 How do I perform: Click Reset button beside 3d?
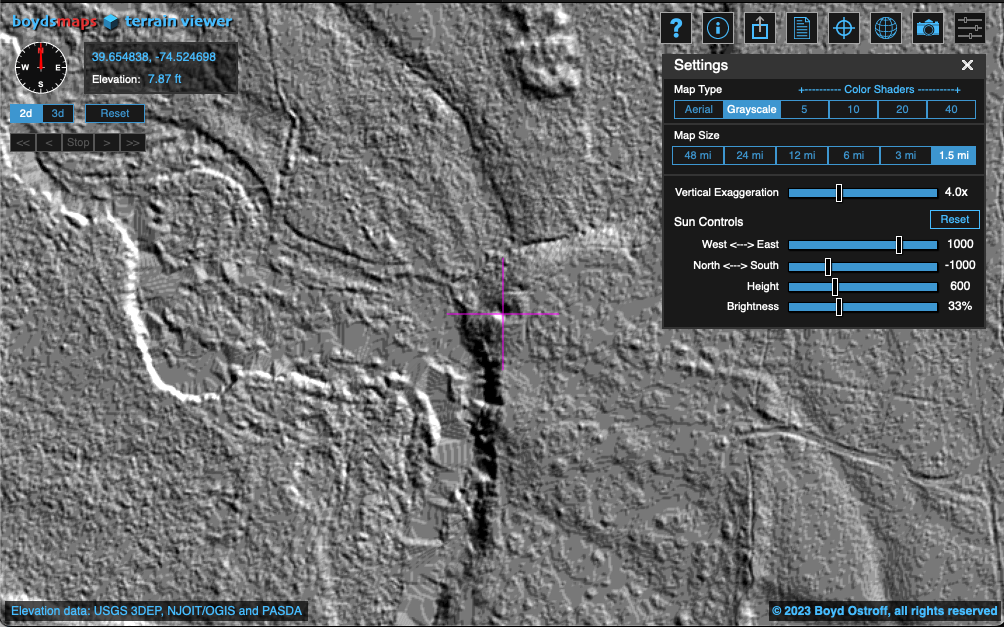[115, 113]
